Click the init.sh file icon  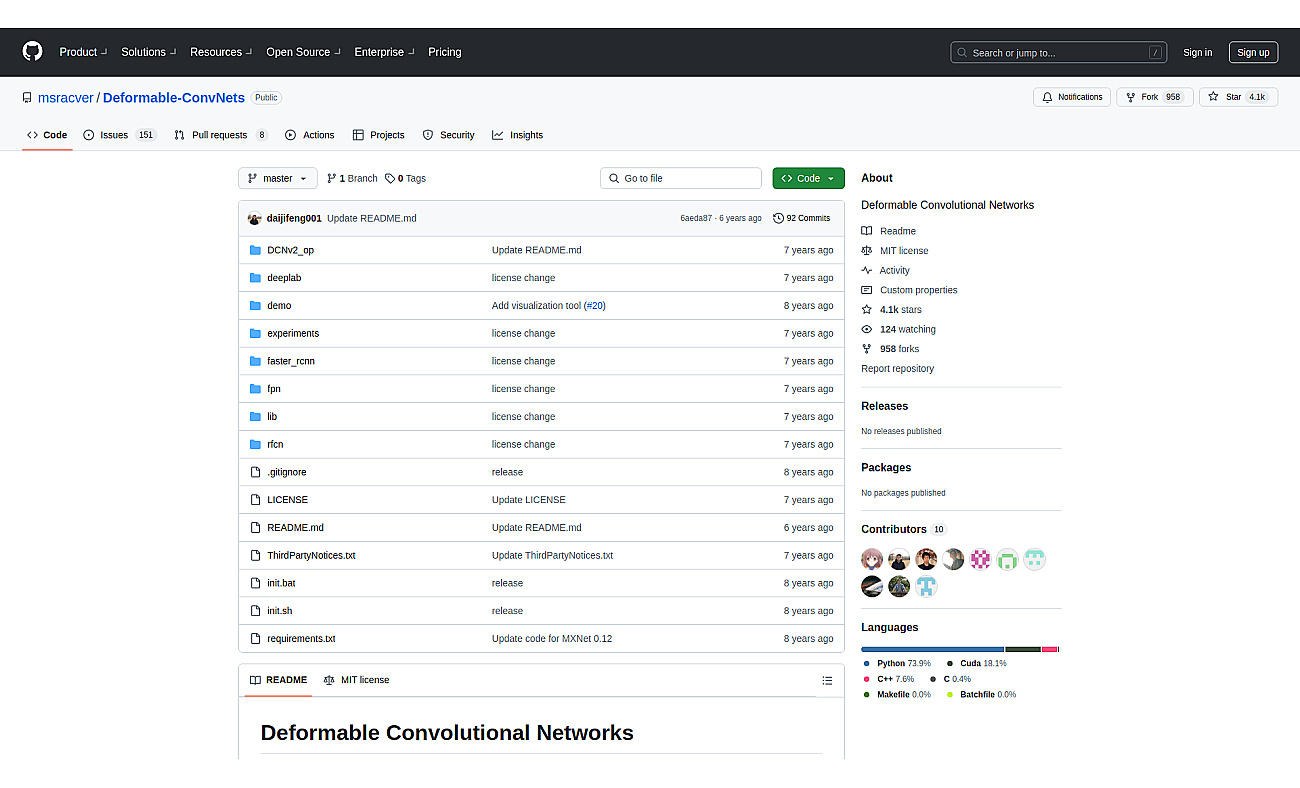coord(255,611)
